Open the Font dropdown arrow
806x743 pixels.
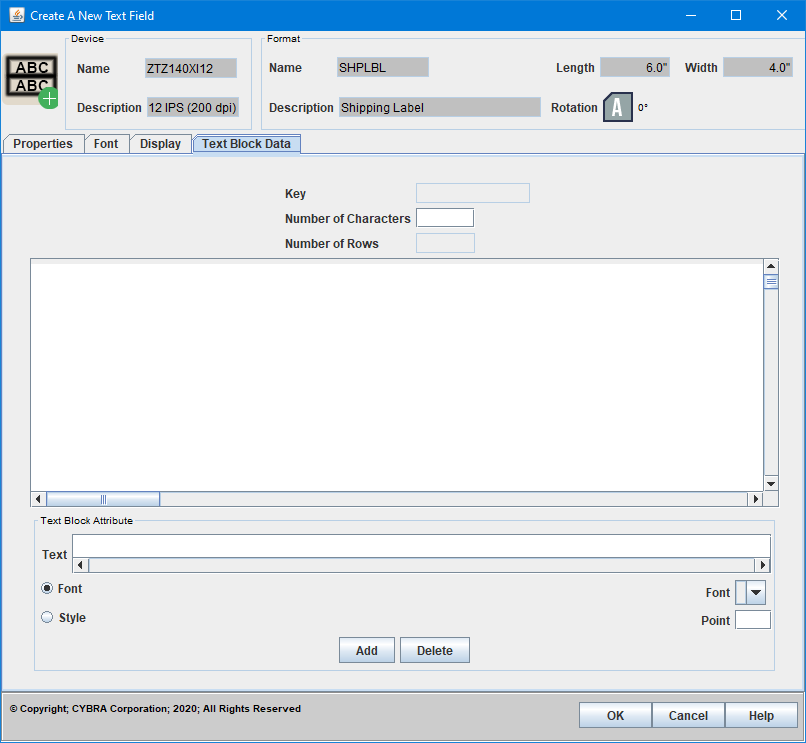(x=756, y=593)
